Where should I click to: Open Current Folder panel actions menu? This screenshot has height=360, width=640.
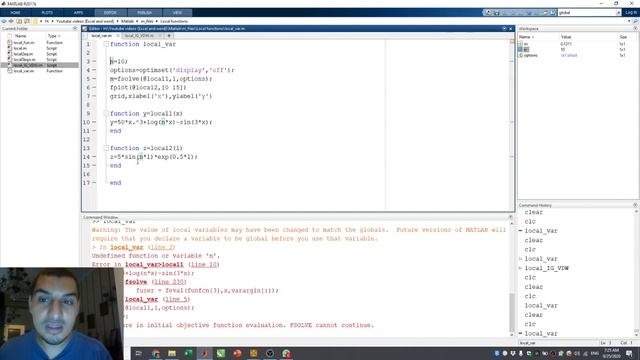click(x=75, y=29)
